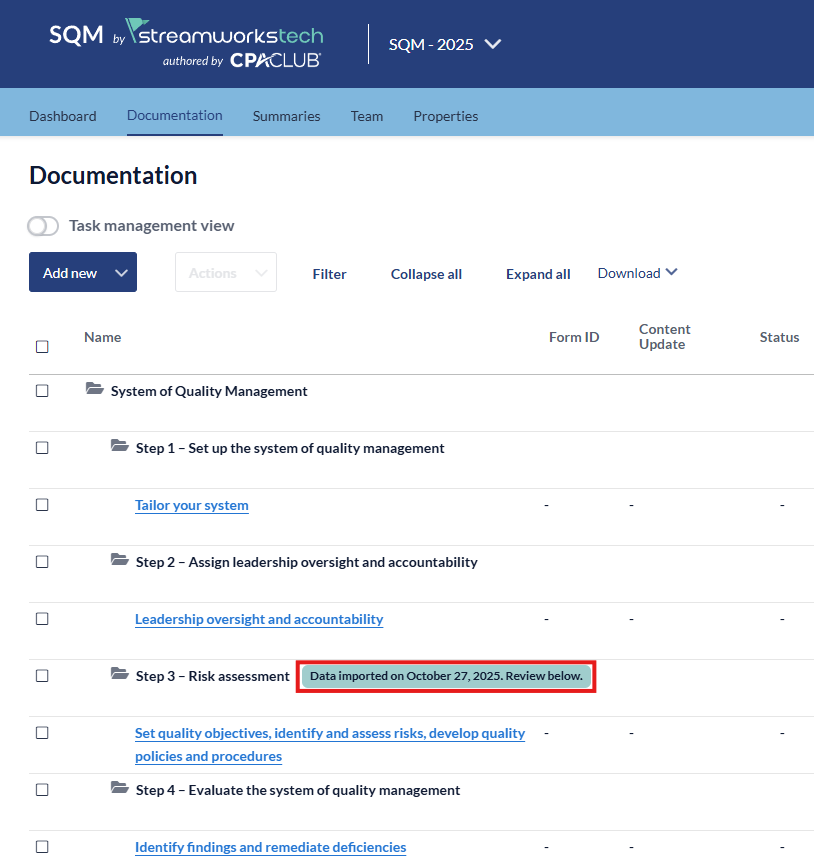Open Identify findings and remediate deficiencies link
The image size is (814, 864).
[270, 847]
